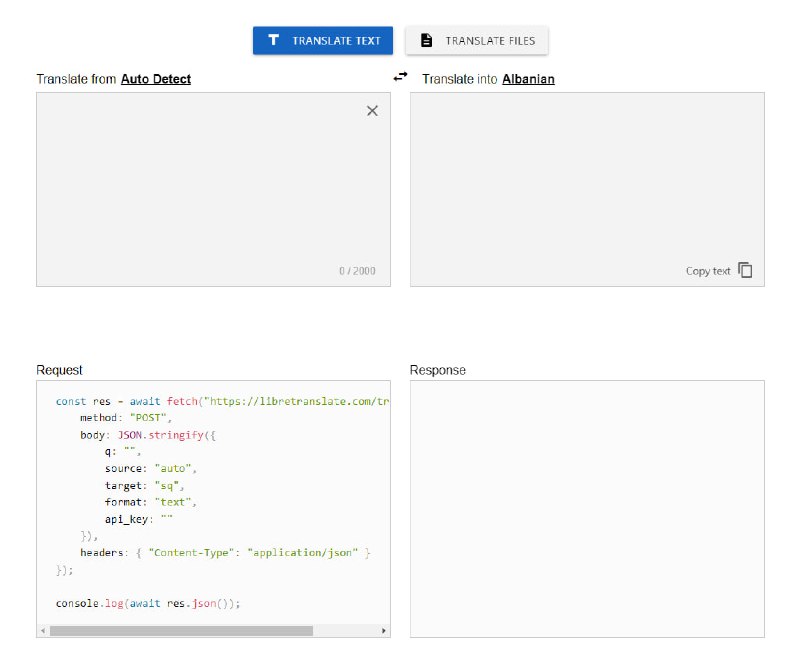Click the "Request" section heading
Viewport: 800px width, 660px height.
click(x=59, y=370)
